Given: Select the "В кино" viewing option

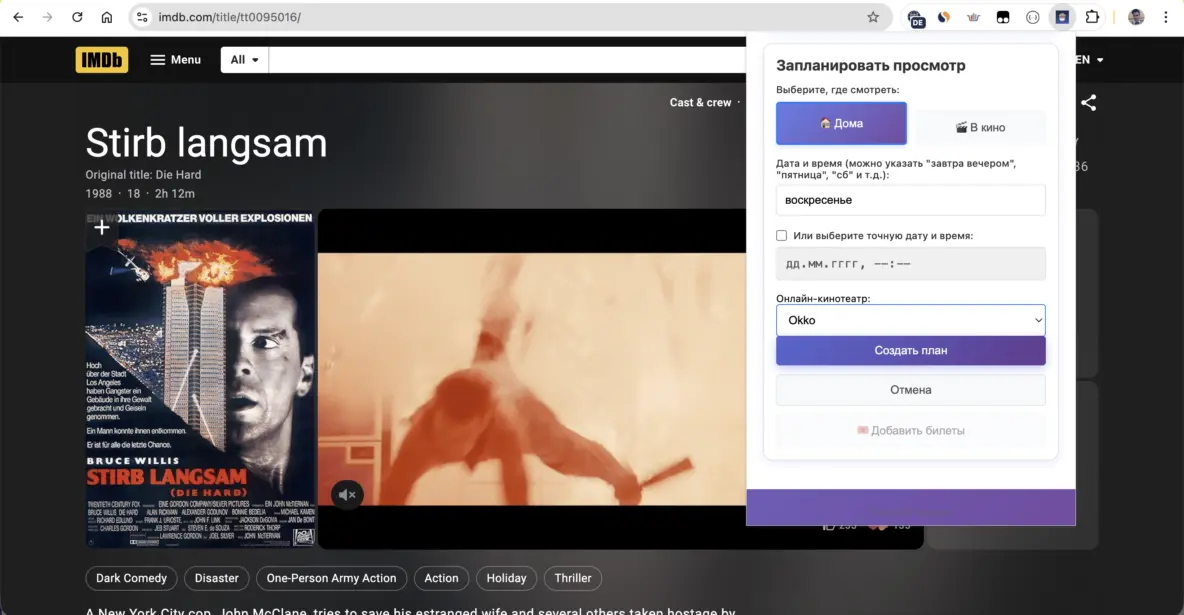Looking at the screenshot, I should pyautogui.click(x=981, y=127).
